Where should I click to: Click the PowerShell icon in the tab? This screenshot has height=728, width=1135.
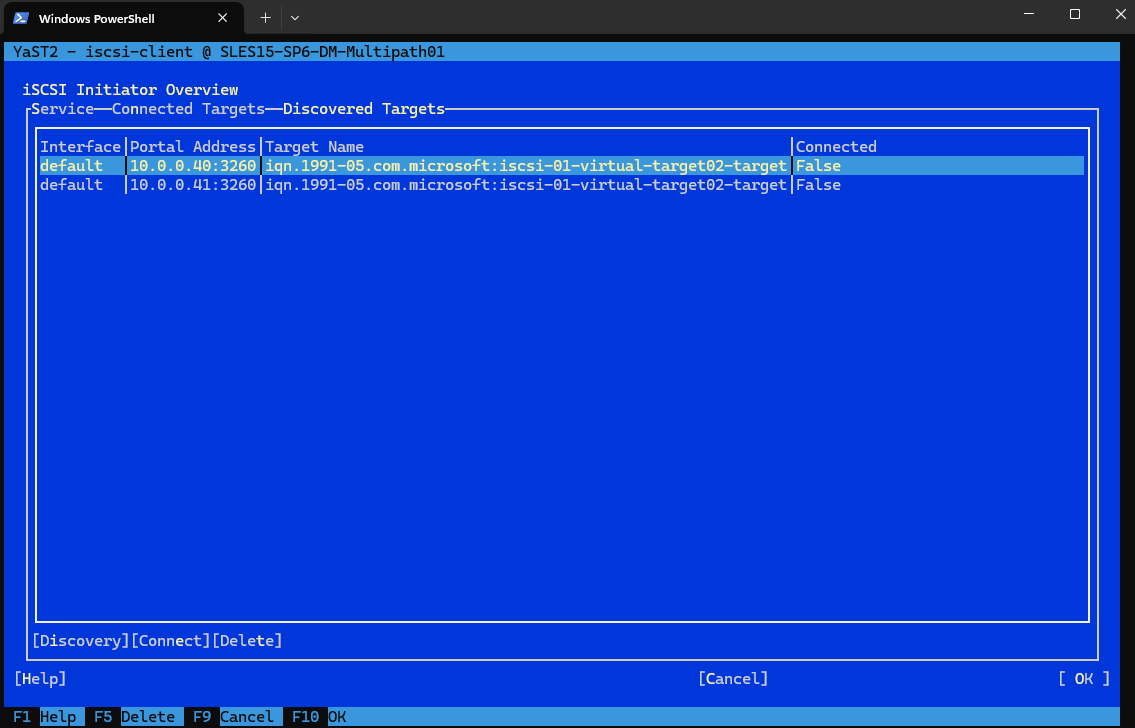coord(21,18)
